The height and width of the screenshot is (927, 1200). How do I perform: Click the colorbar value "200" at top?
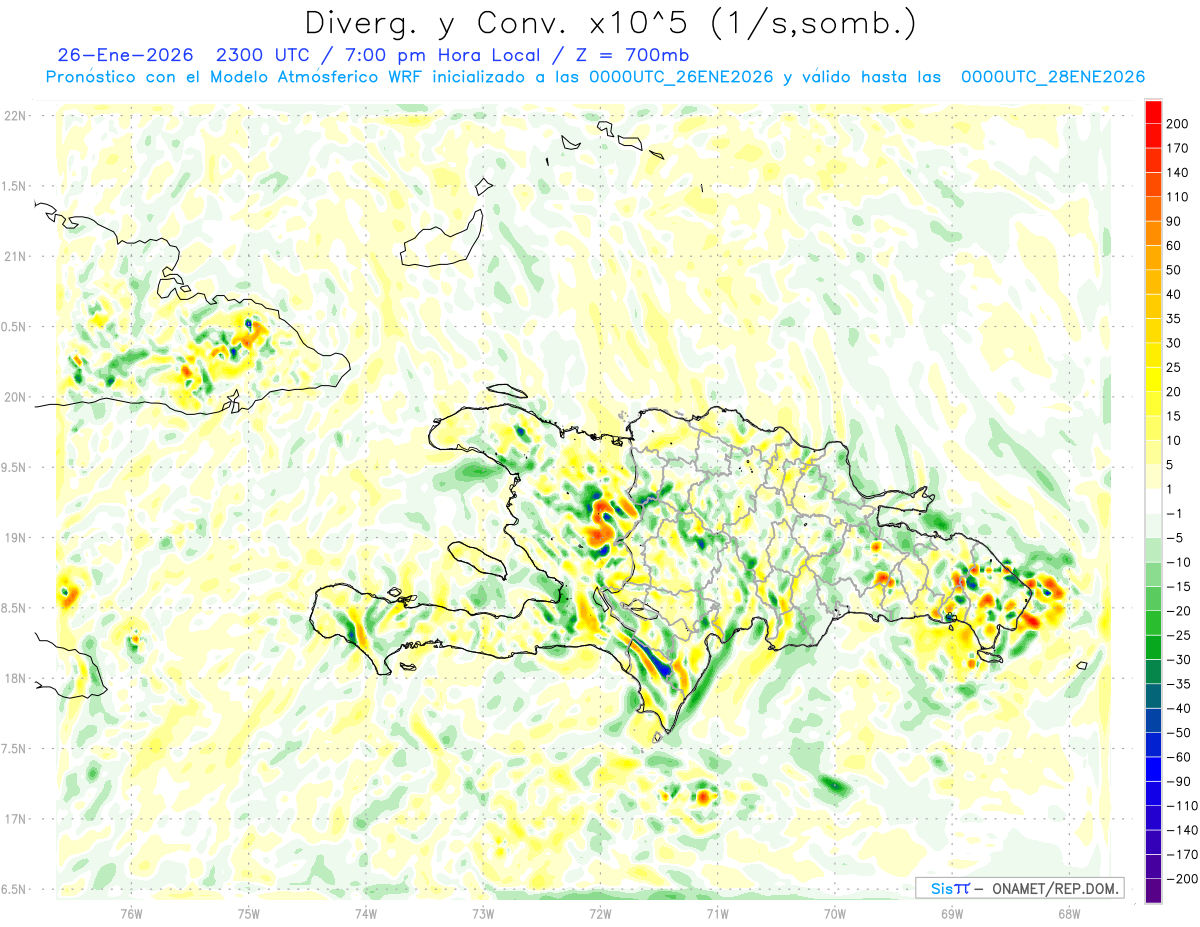click(x=1178, y=123)
